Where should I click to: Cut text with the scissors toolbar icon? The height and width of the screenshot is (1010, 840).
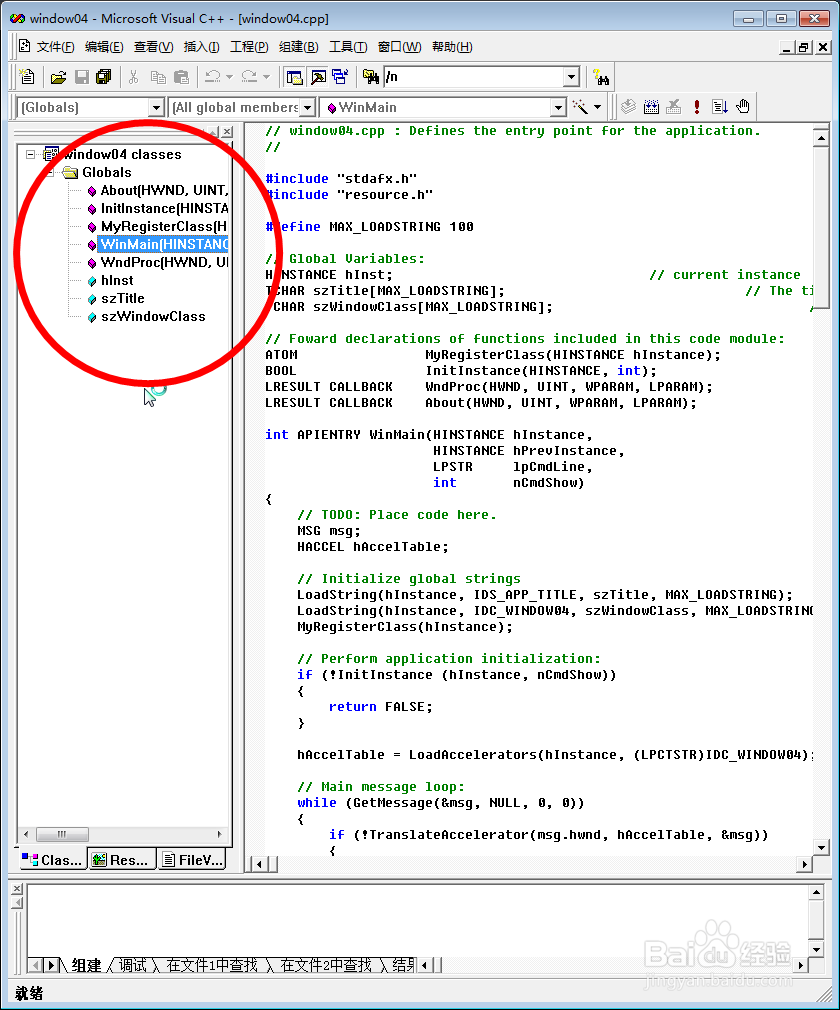(x=134, y=76)
